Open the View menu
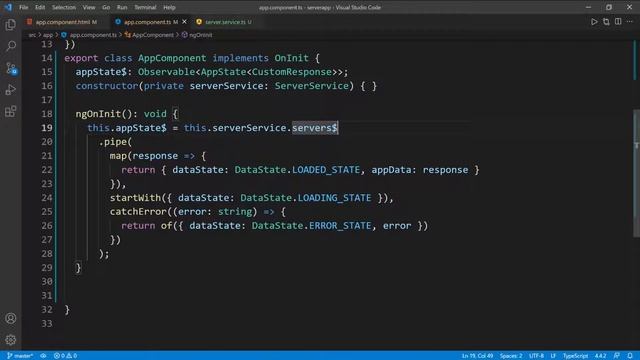Image resolution: width=640 pixels, height=360 pixels. (89, 7)
